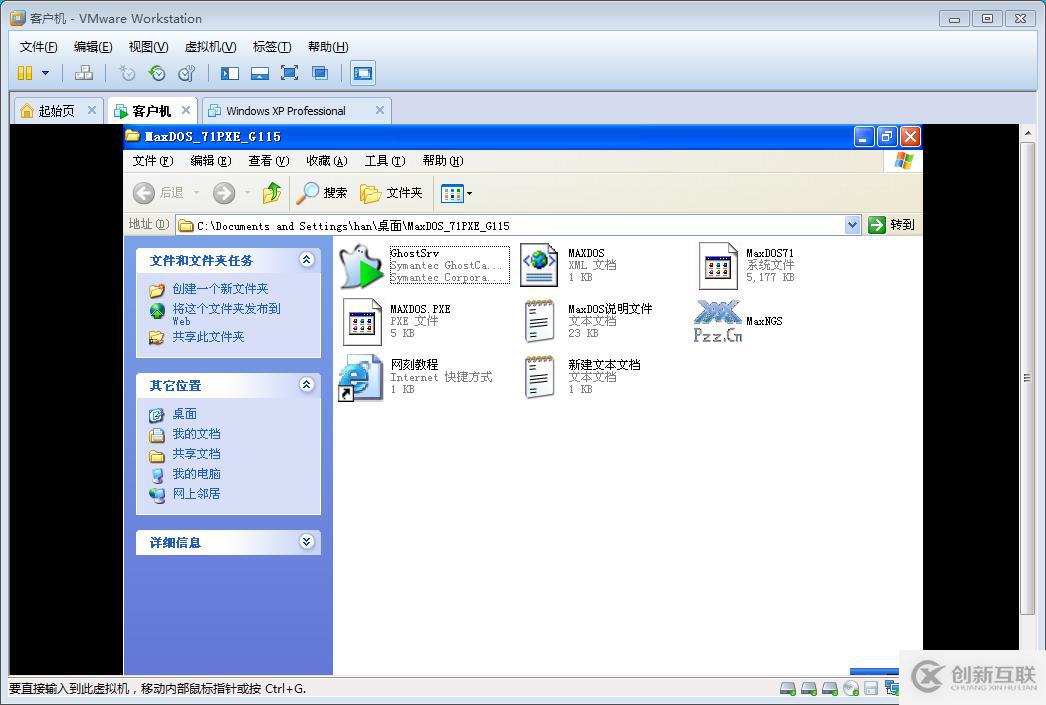Select the 网刻教程 Internet shortcut icon
This screenshot has height=705, width=1046.
(x=361, y=378)
